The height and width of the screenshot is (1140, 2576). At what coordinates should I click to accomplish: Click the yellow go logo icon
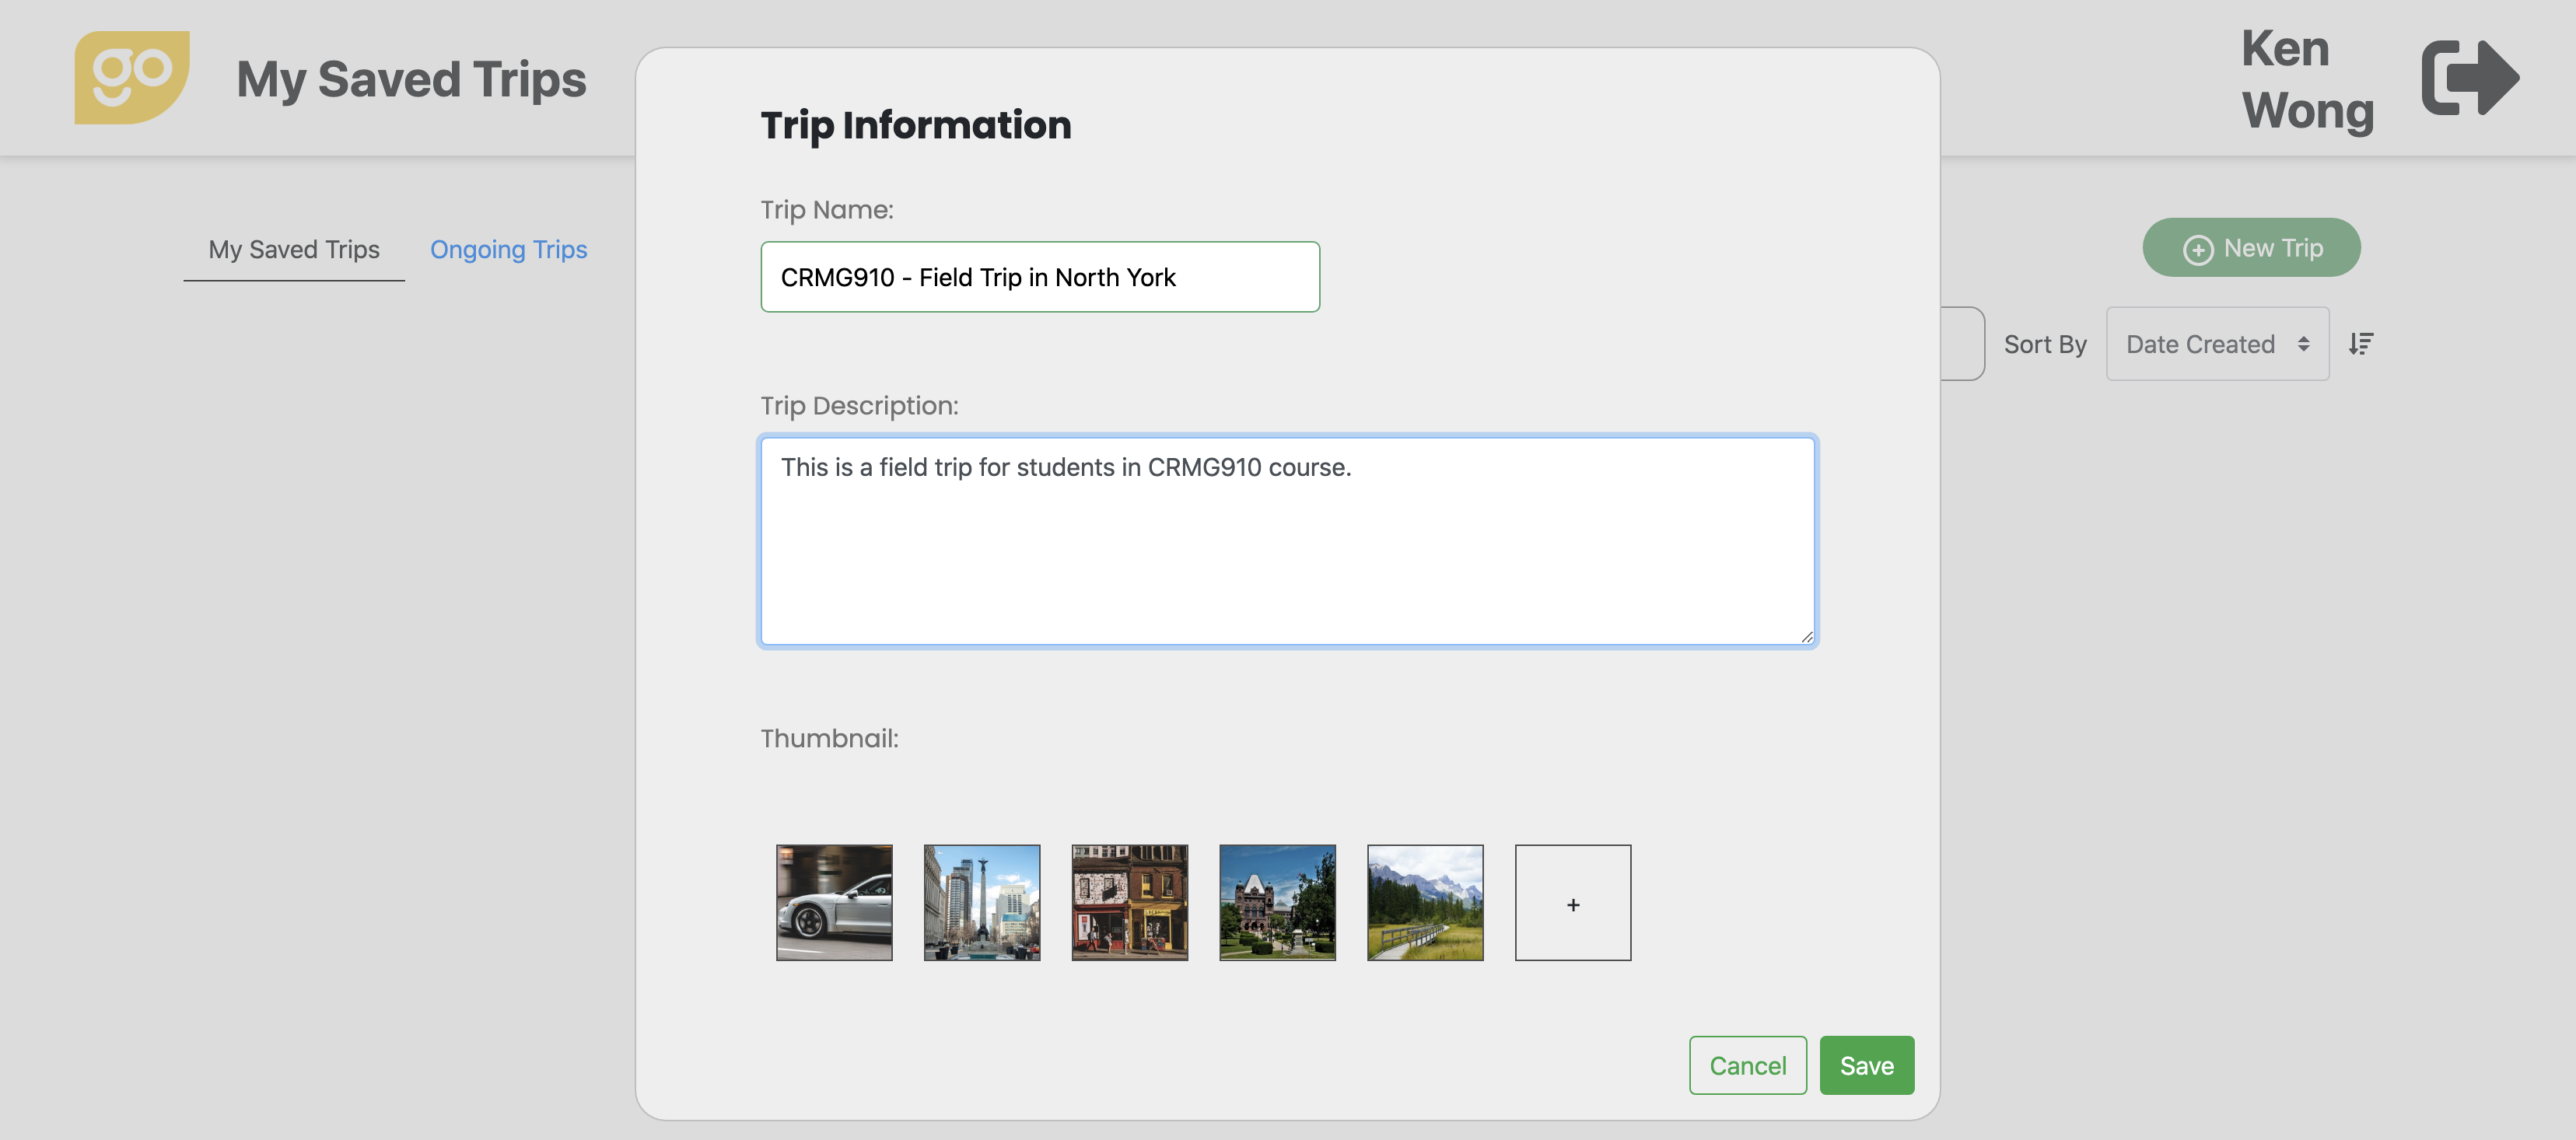132,77
